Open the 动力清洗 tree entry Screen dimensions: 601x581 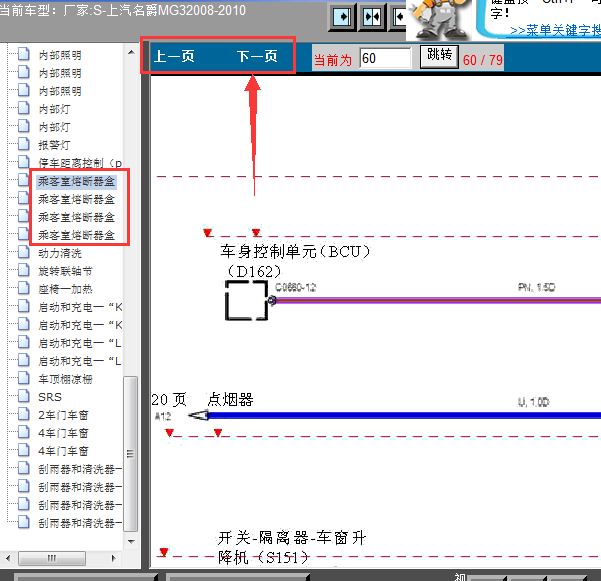60,253
